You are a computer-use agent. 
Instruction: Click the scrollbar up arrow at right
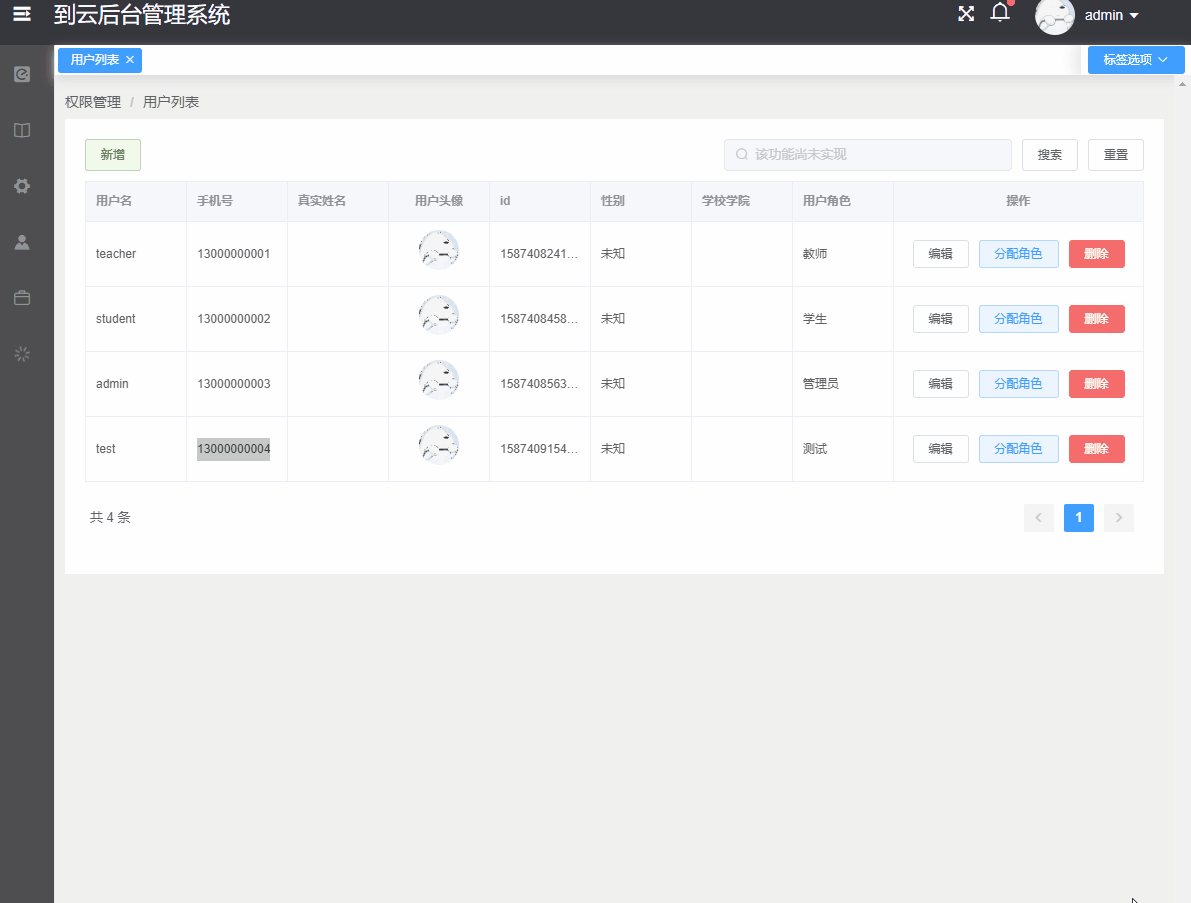1182,84
